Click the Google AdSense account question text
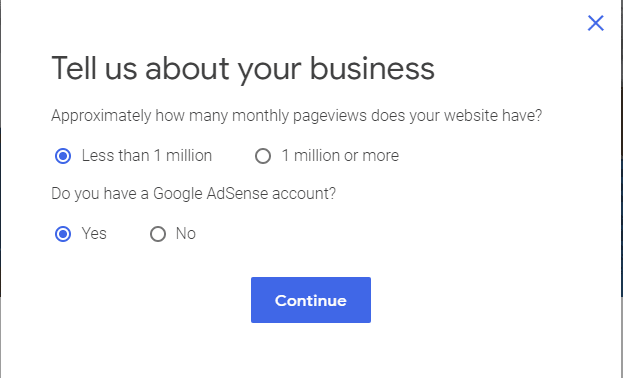This screenshot has height=378, width=623. pos(193,194)
